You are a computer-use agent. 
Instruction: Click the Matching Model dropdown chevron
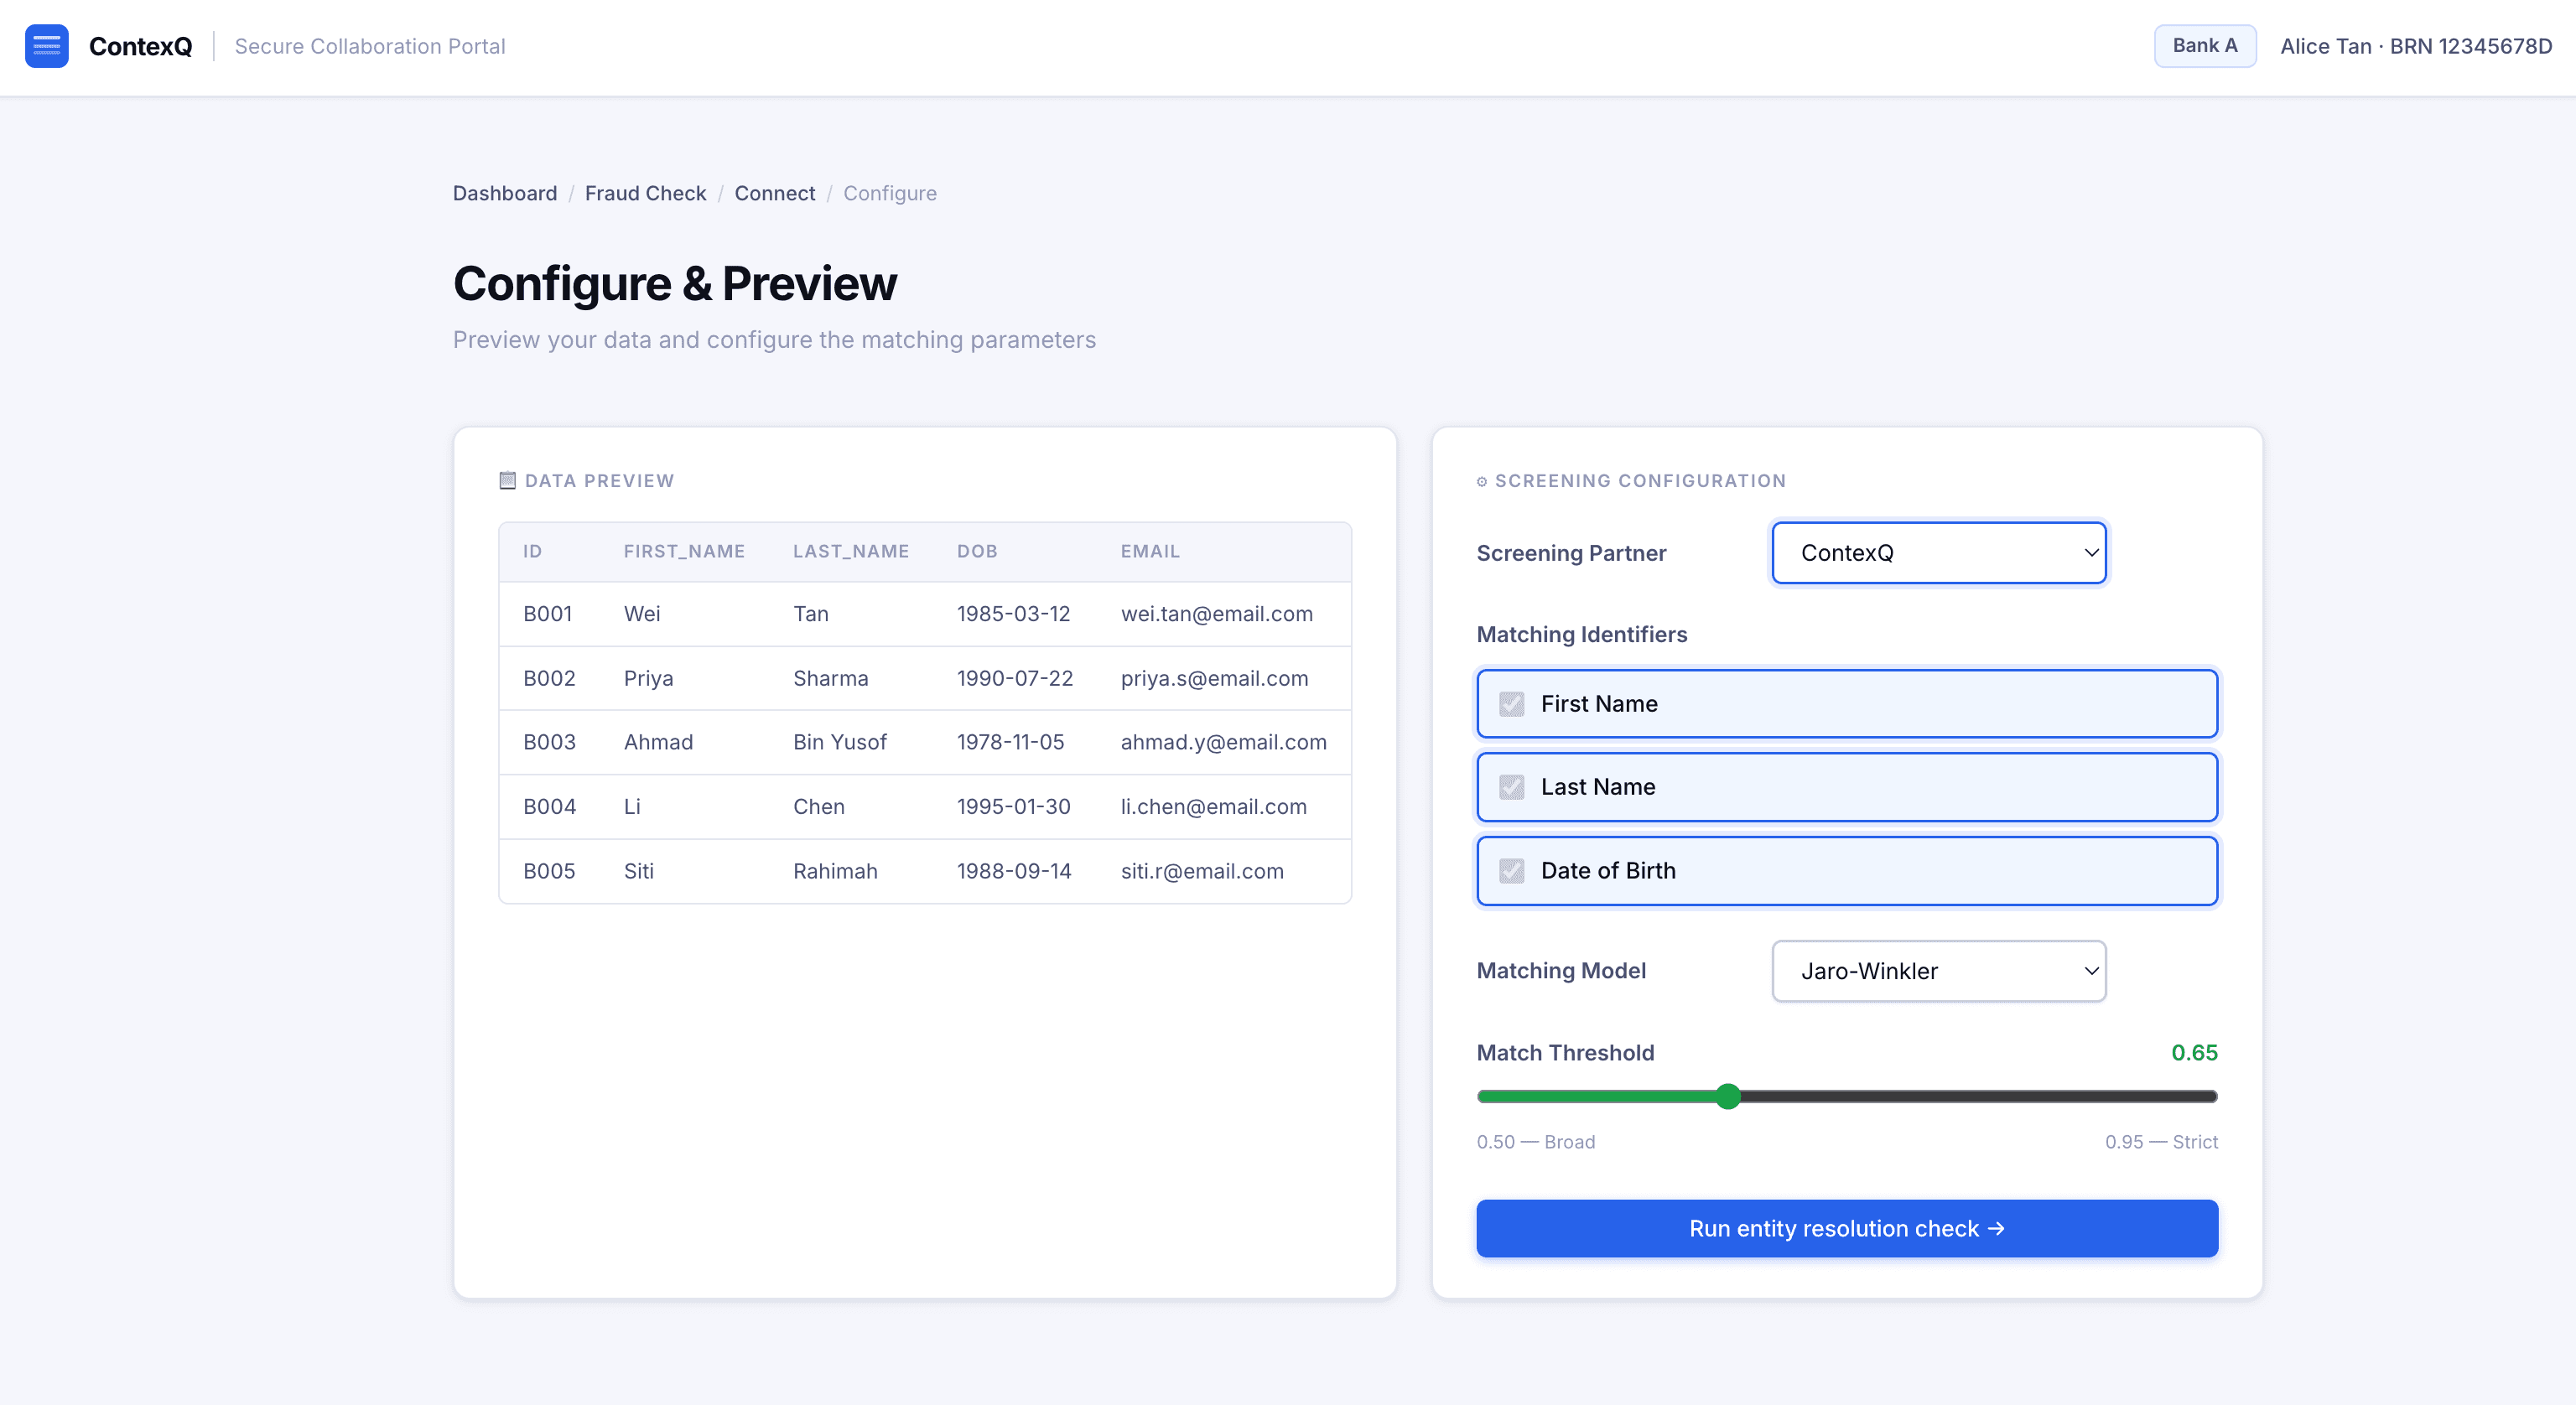2091,971
